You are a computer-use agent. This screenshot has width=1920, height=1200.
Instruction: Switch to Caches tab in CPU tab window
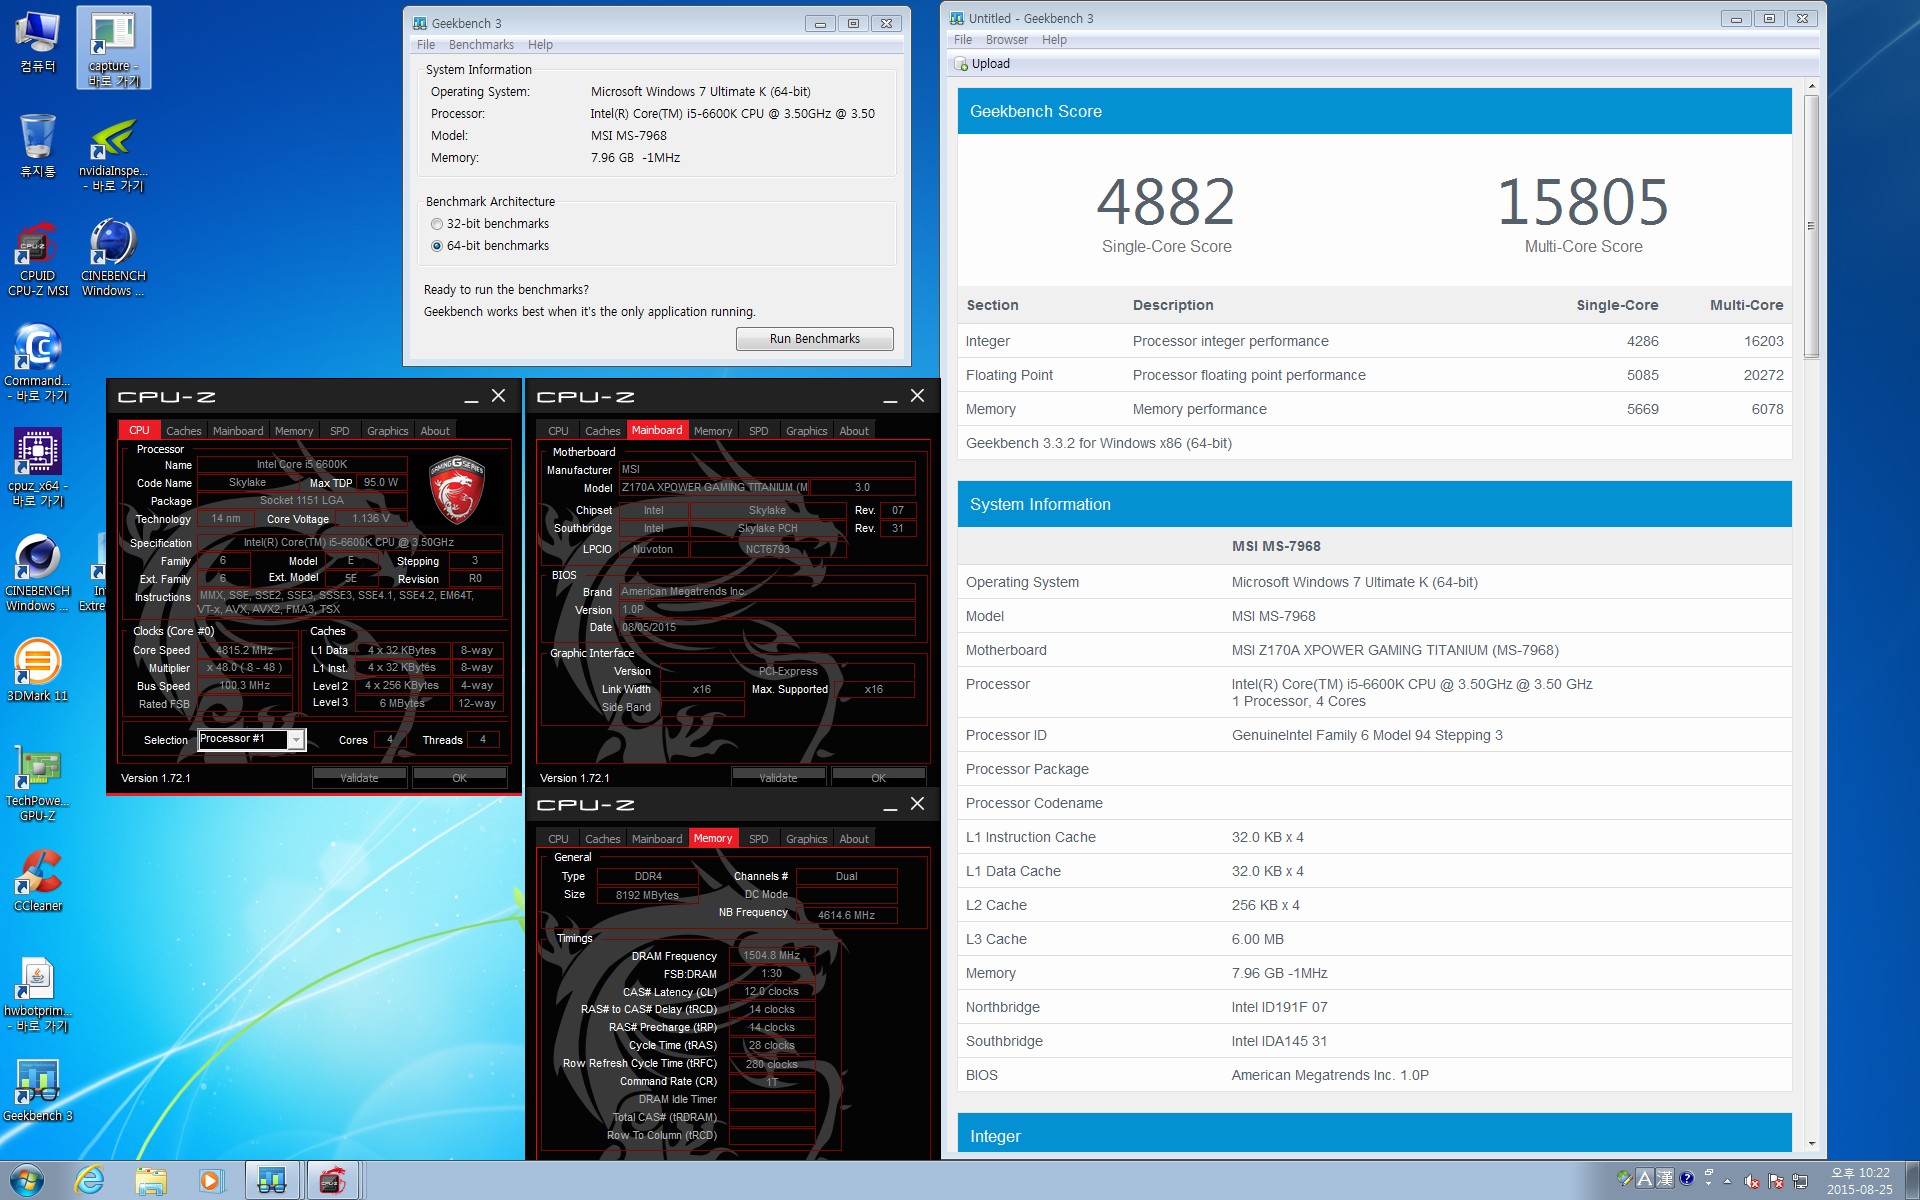point(184,431)
